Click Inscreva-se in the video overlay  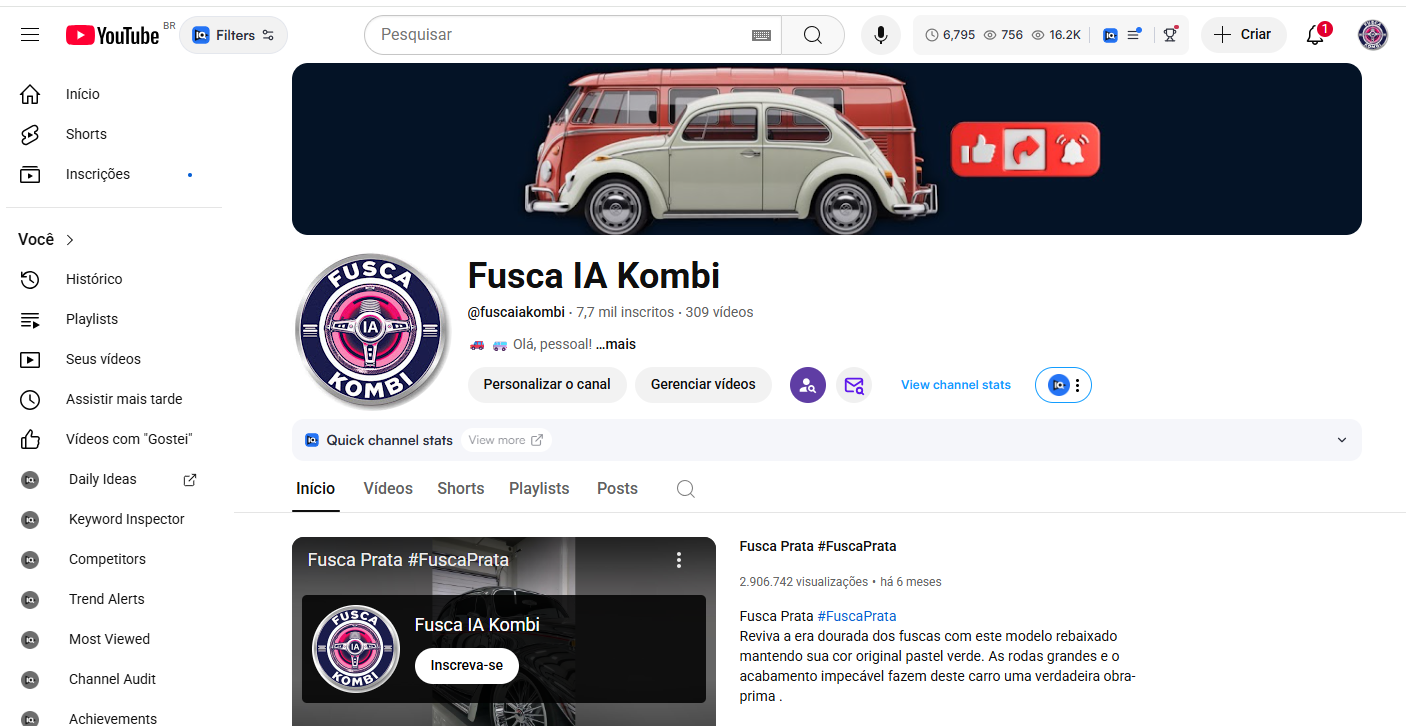click(x=467, y=665)
